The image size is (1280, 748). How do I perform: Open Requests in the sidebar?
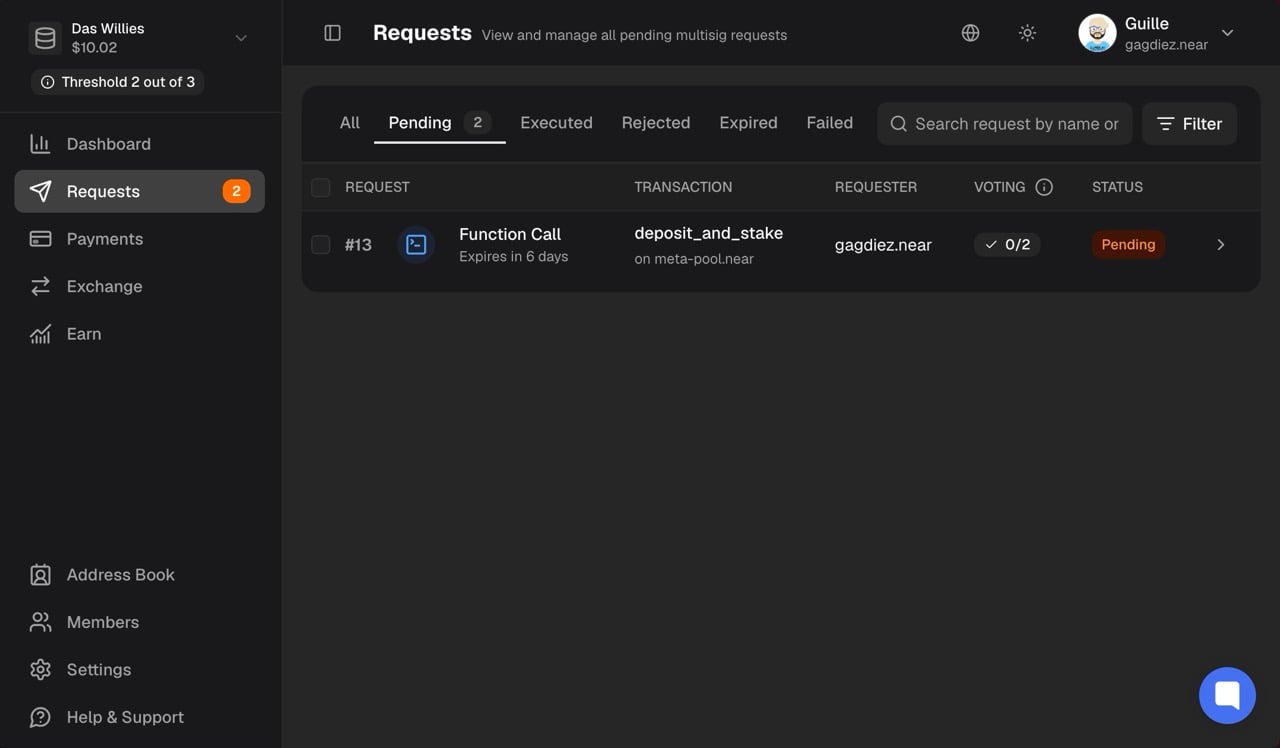pyautogui.click(x=139, y=191)
